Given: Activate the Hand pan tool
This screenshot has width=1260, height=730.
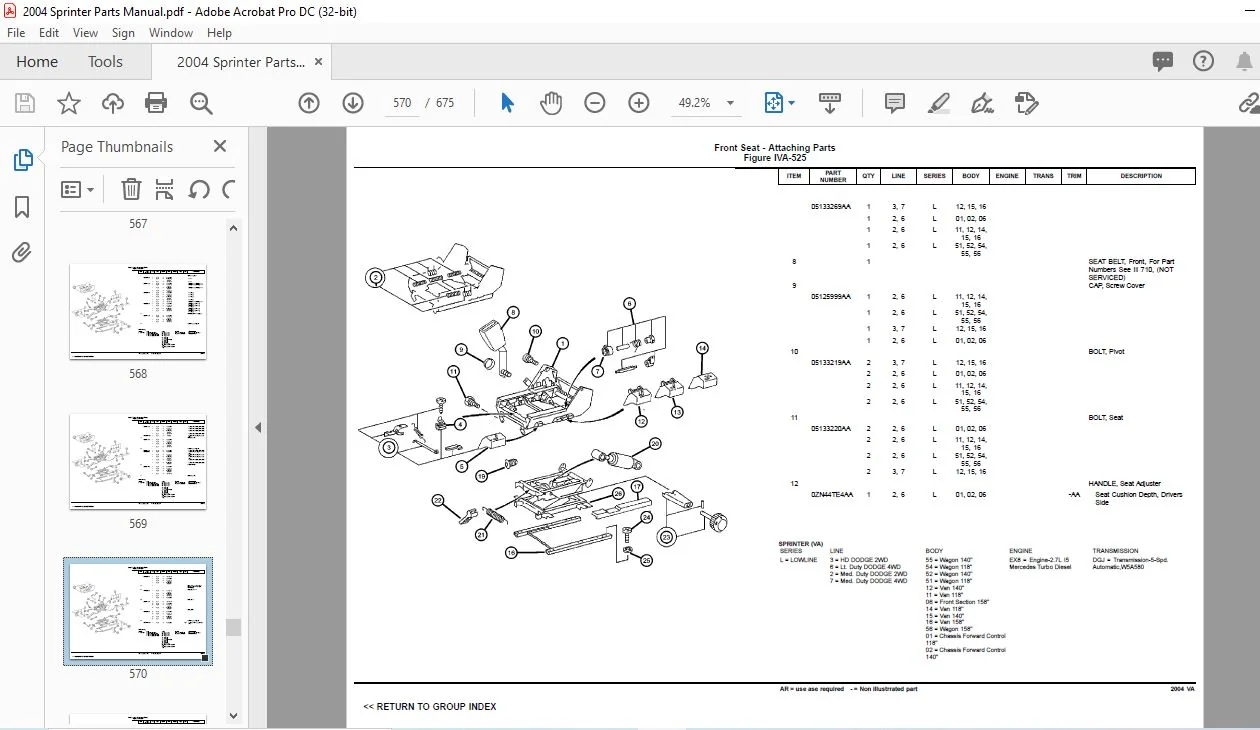Looking at the screenshot, I should point(551,103).
